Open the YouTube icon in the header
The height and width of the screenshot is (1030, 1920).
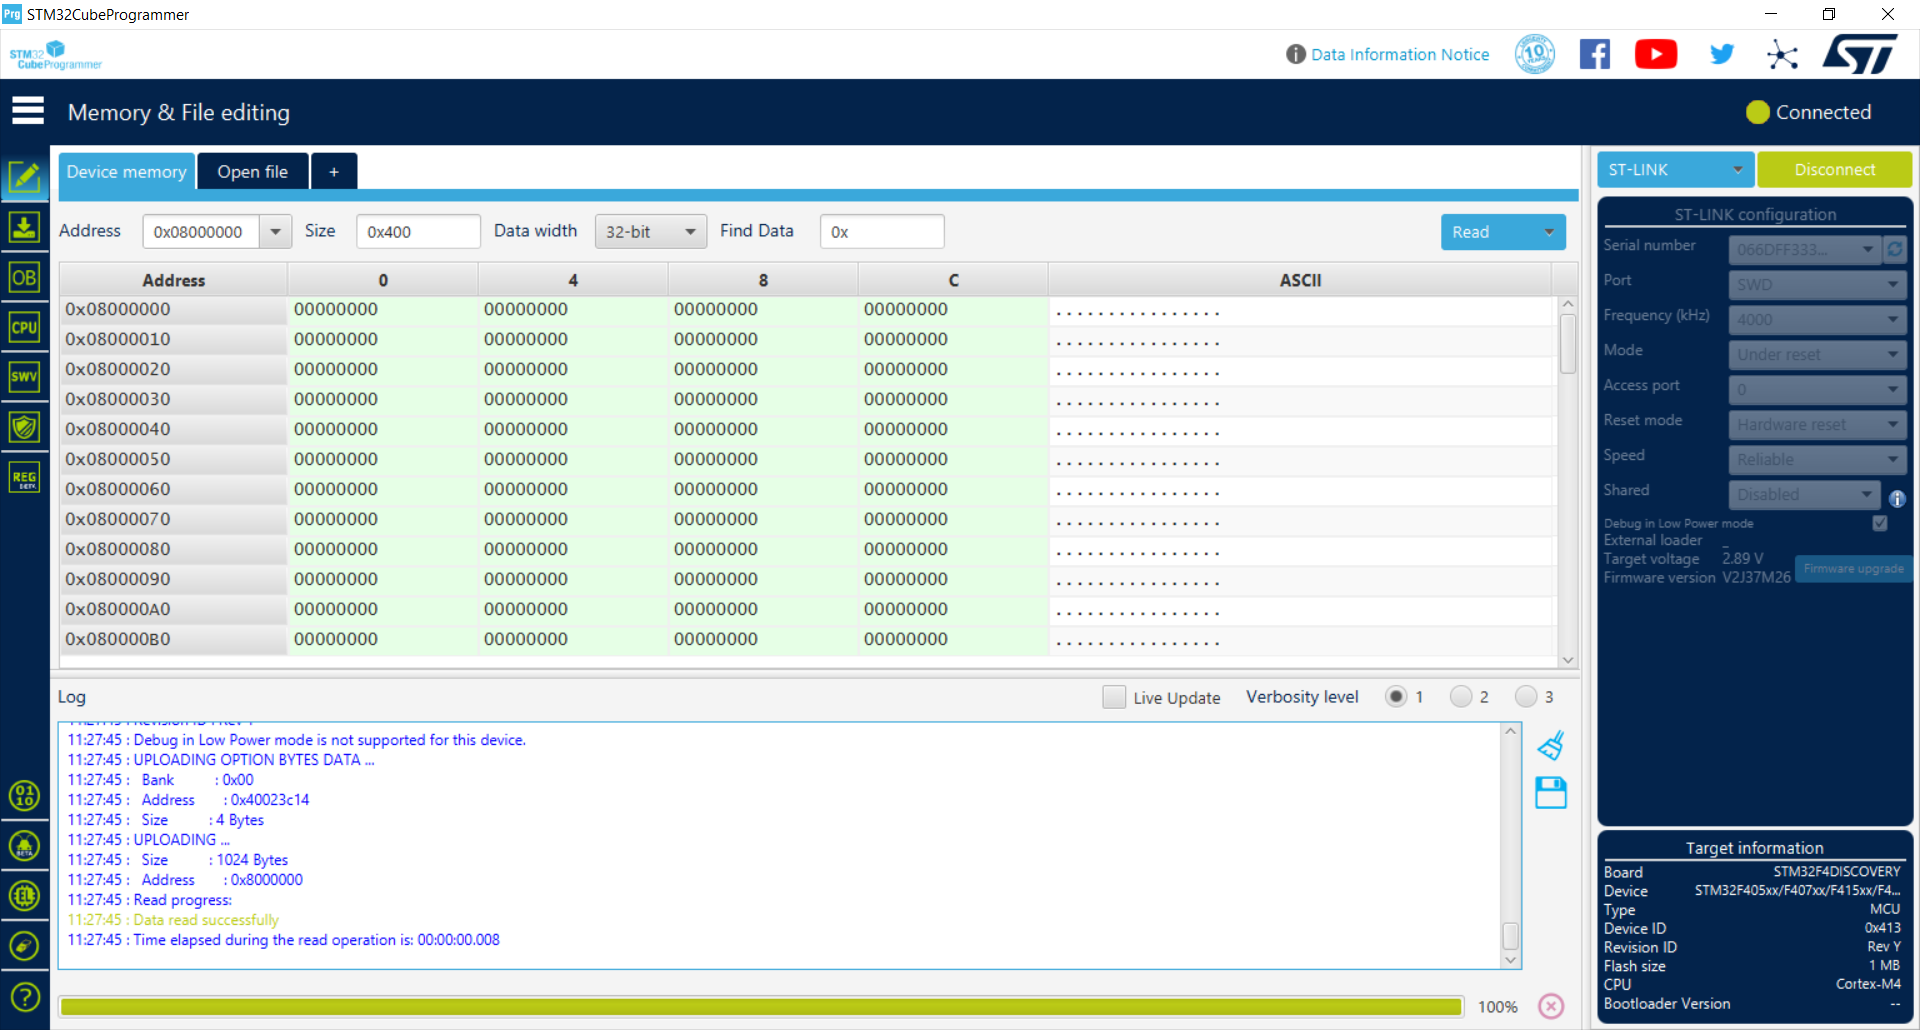pos(1656,54)
